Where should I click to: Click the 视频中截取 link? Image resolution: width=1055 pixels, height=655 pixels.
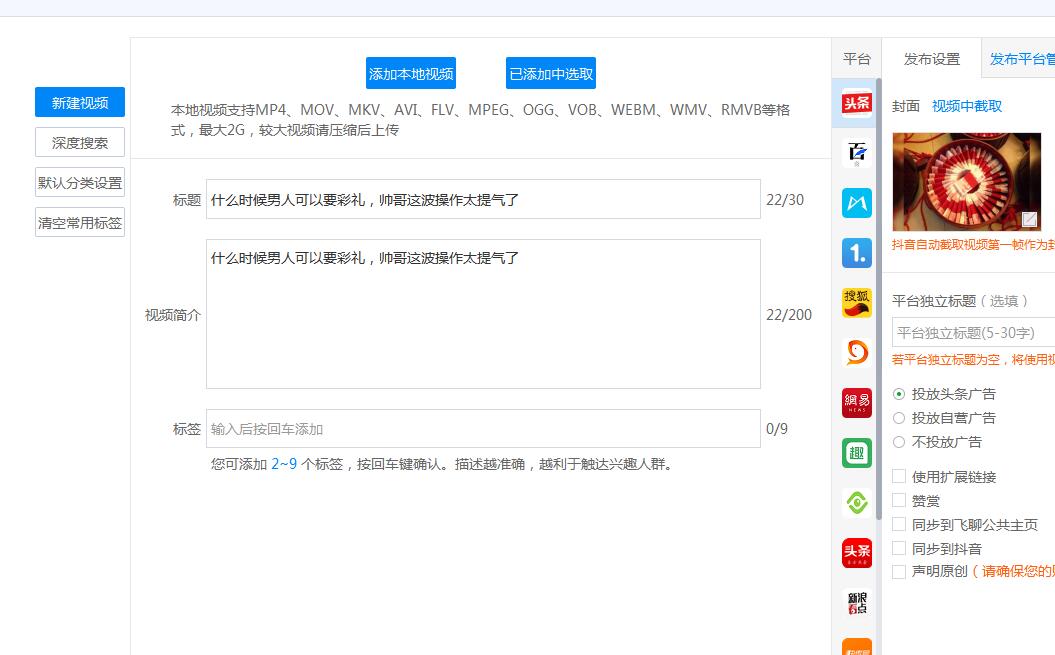click(x=966, y=106)
